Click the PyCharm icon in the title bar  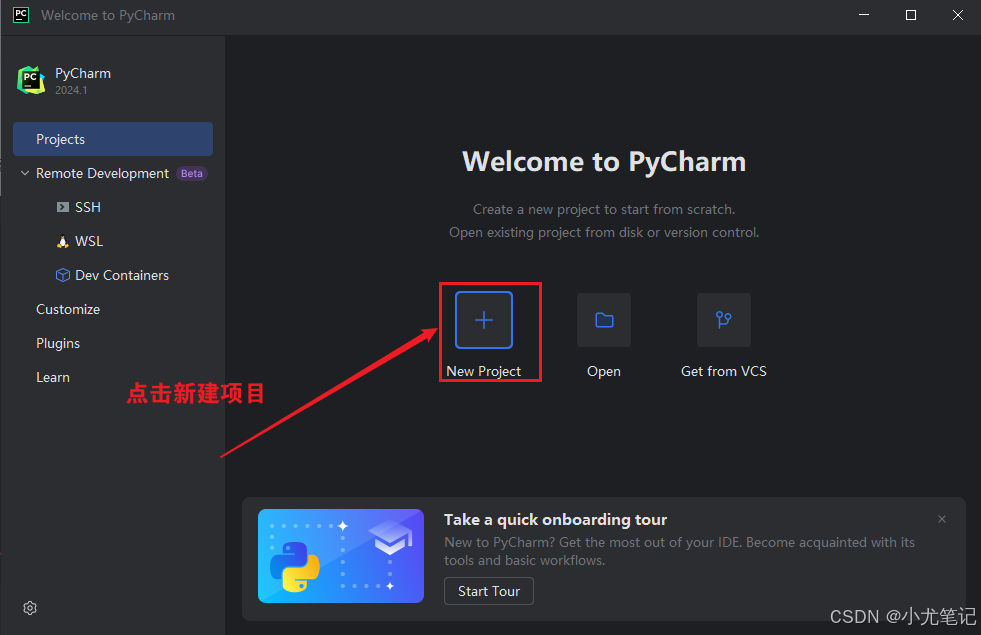(x=20, y=15)
